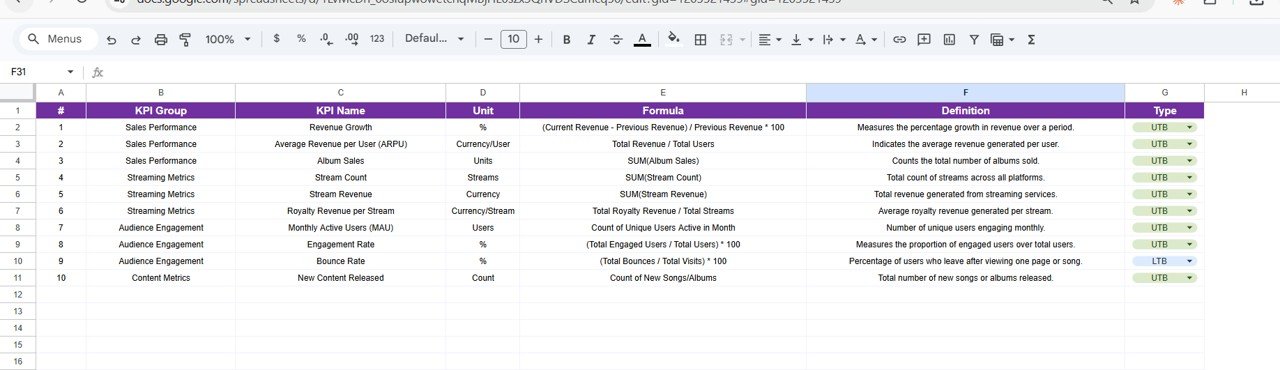Select cell 'Content Metrics'
1280x370 pixels.
click(161, 278)
